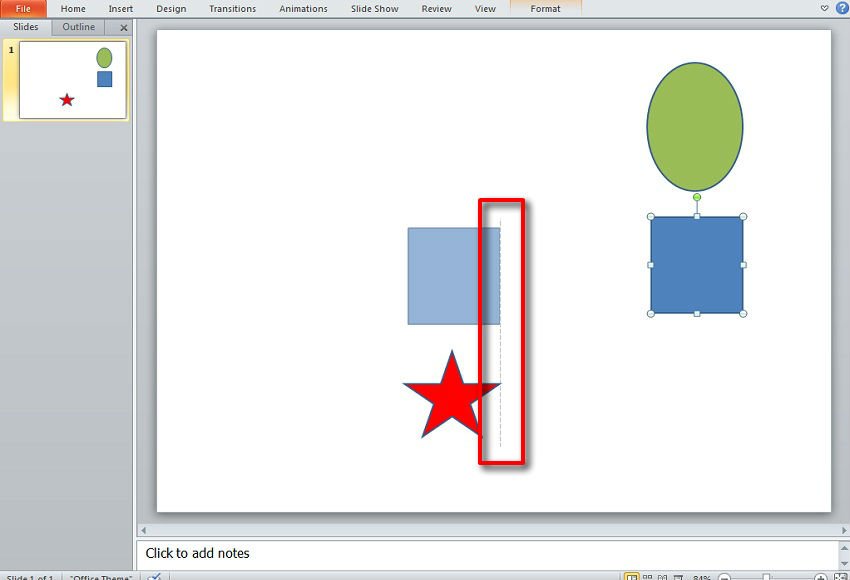Open the Format contextual tab
The height and width of the screenshot is (580, 850).
point(545,9)
